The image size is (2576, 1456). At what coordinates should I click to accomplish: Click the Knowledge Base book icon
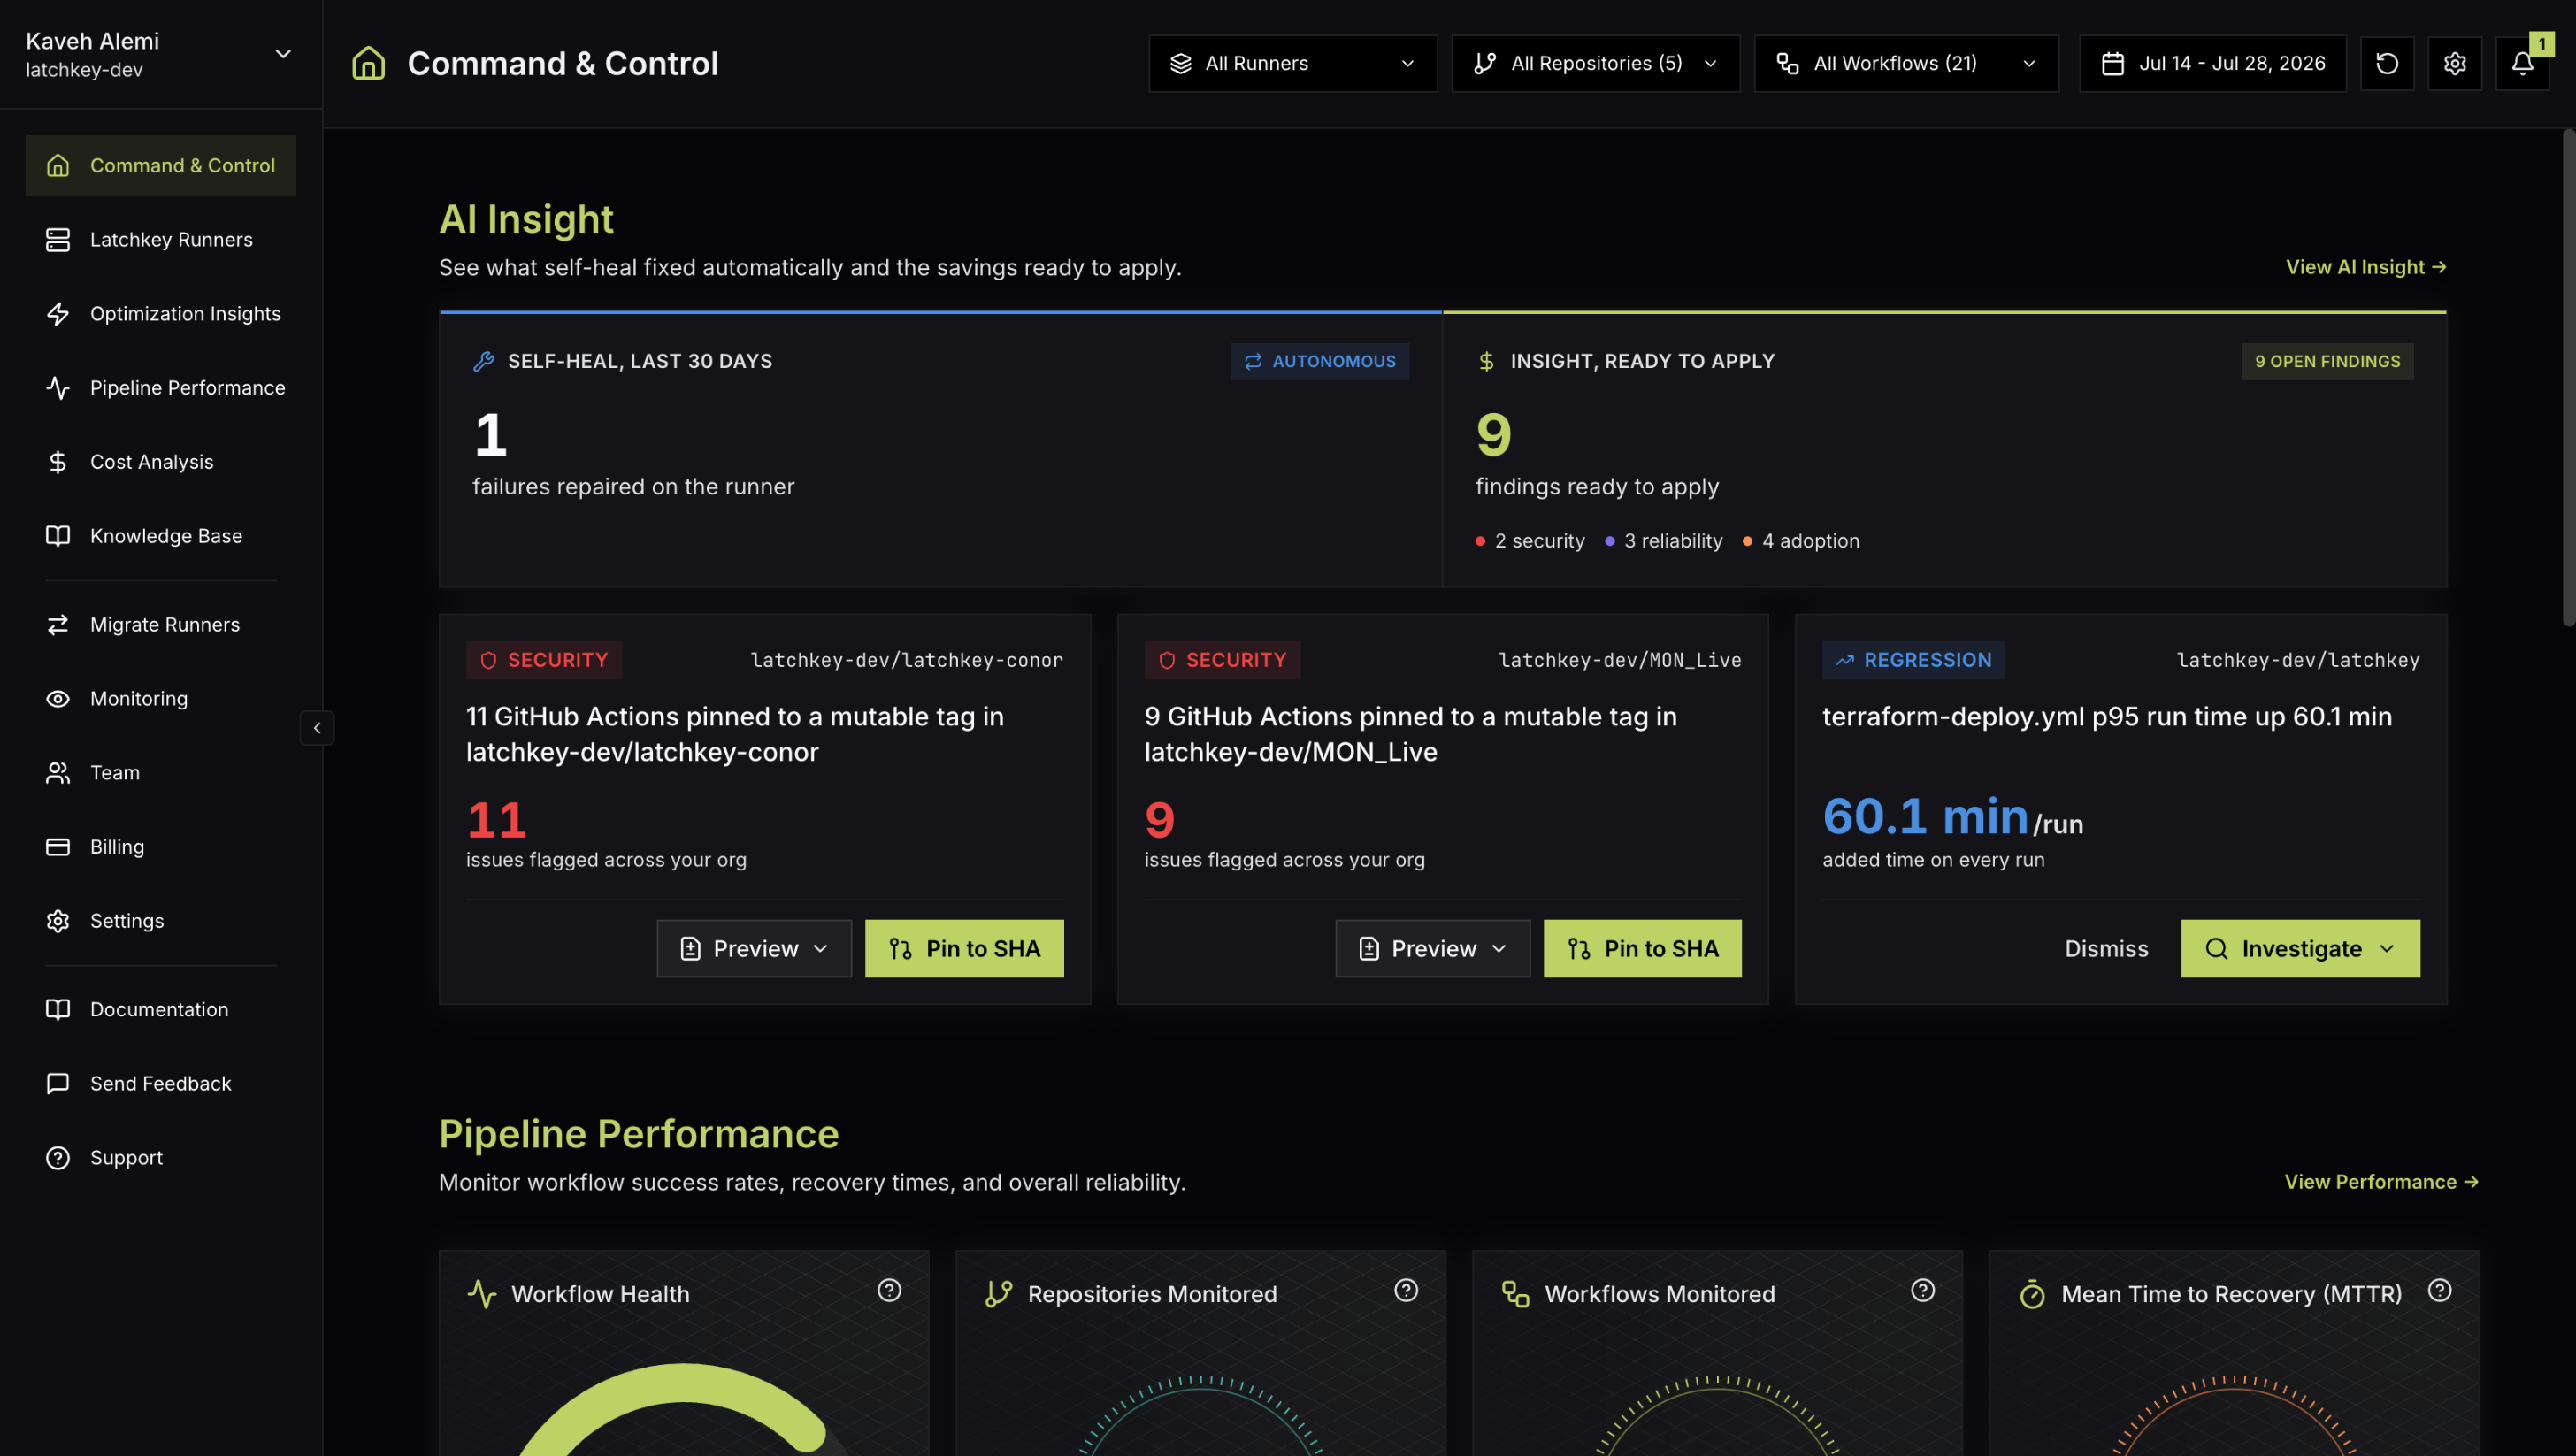58,536
